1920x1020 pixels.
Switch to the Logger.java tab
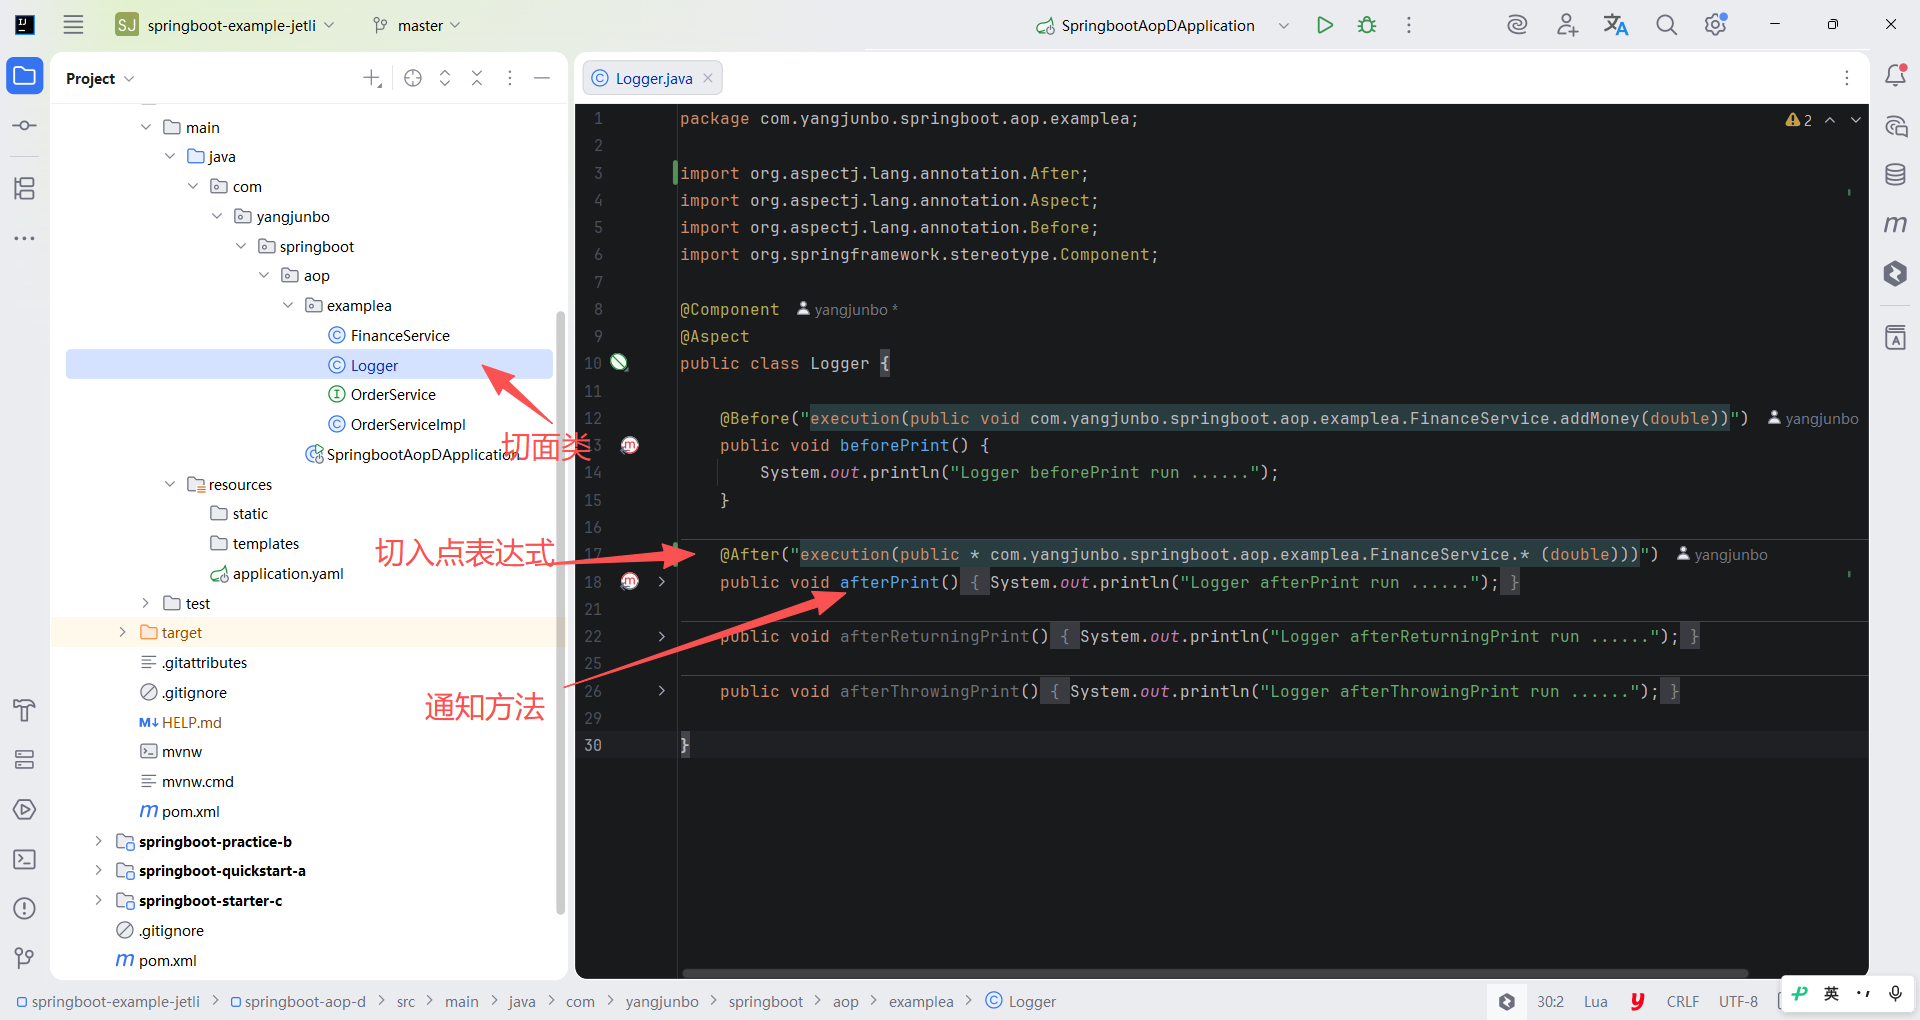(653, 78)
